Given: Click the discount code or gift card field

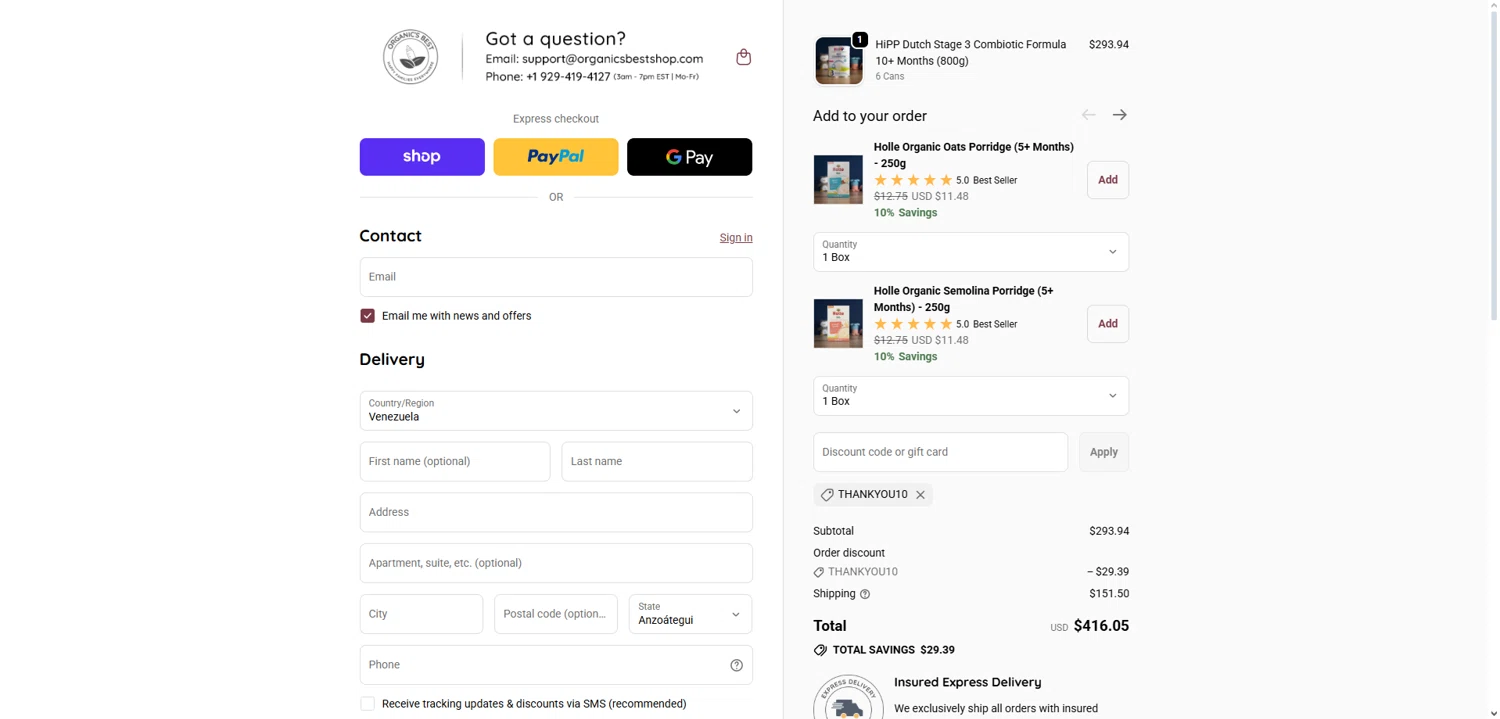Looking at the screenshot, I should [940, 452].
